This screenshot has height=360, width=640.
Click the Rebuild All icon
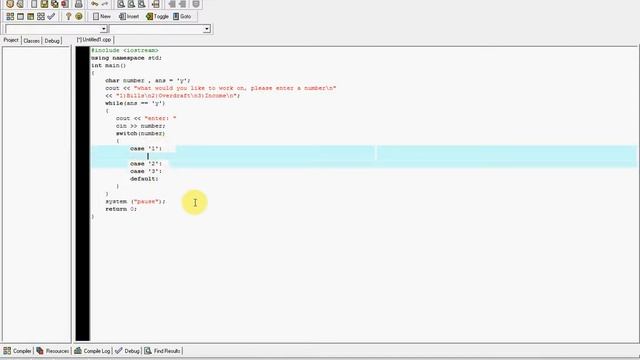pyautogui.click(x=41, y=16)
